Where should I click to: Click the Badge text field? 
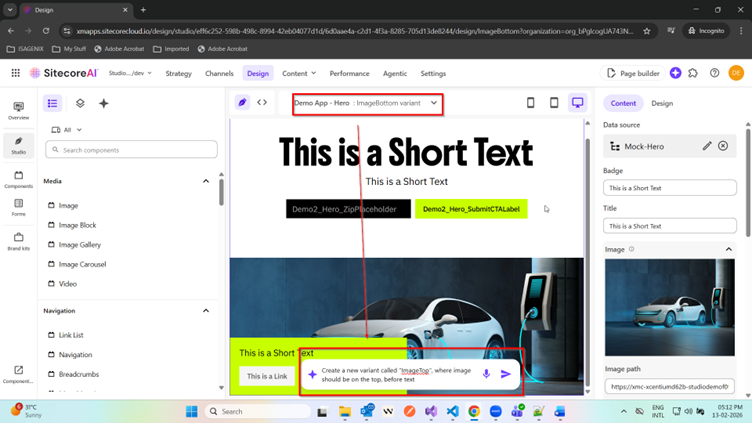(670, 188)
